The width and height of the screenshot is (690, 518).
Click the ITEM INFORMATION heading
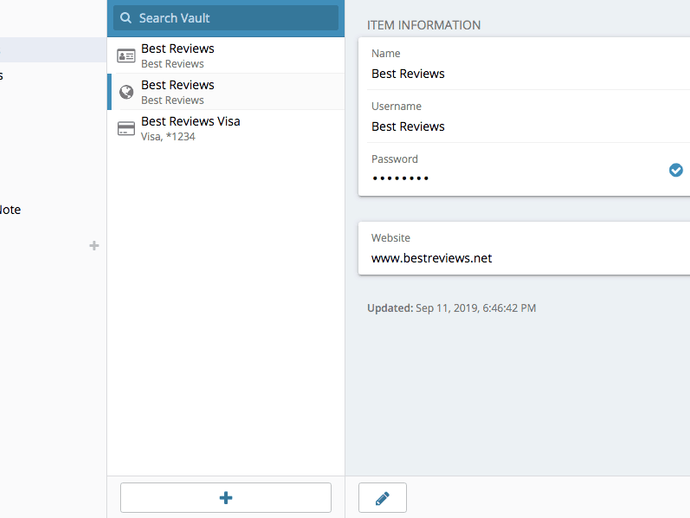[x=424, y=25]
